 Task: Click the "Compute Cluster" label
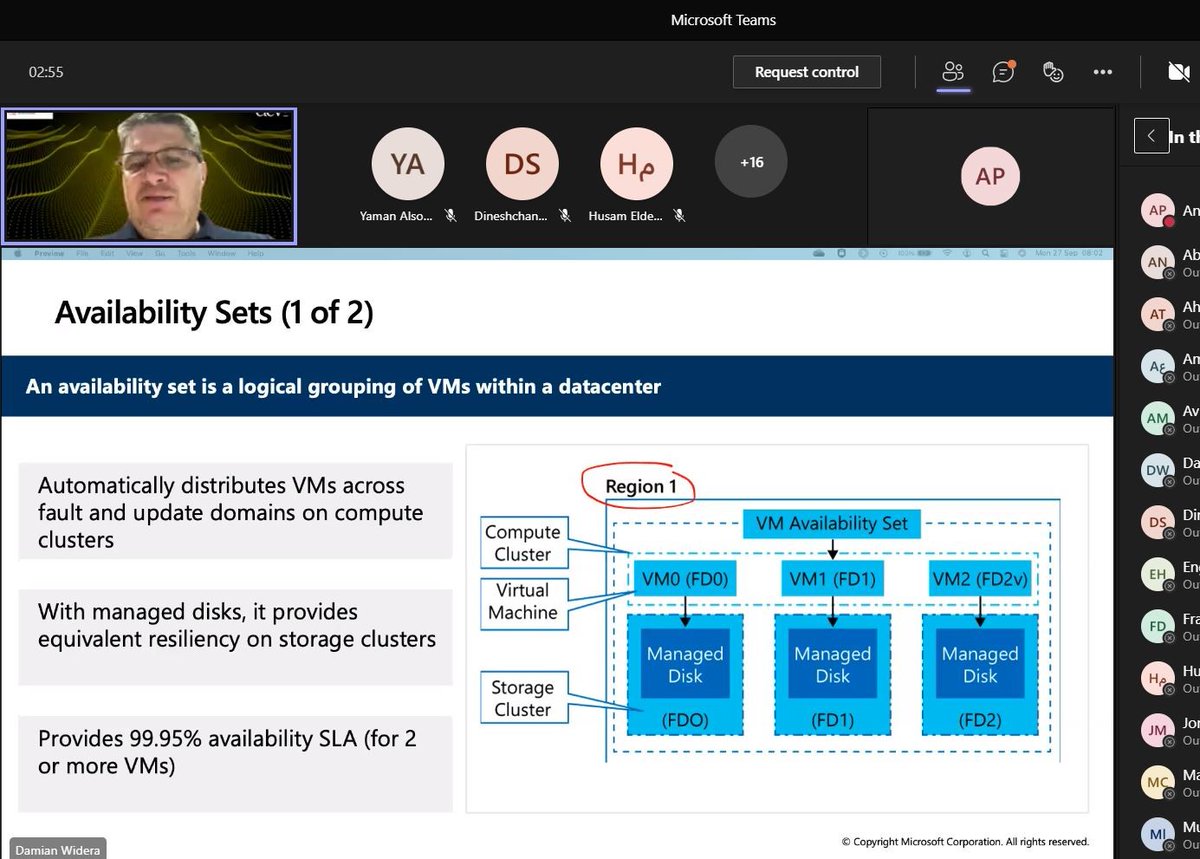pos(522,543)
